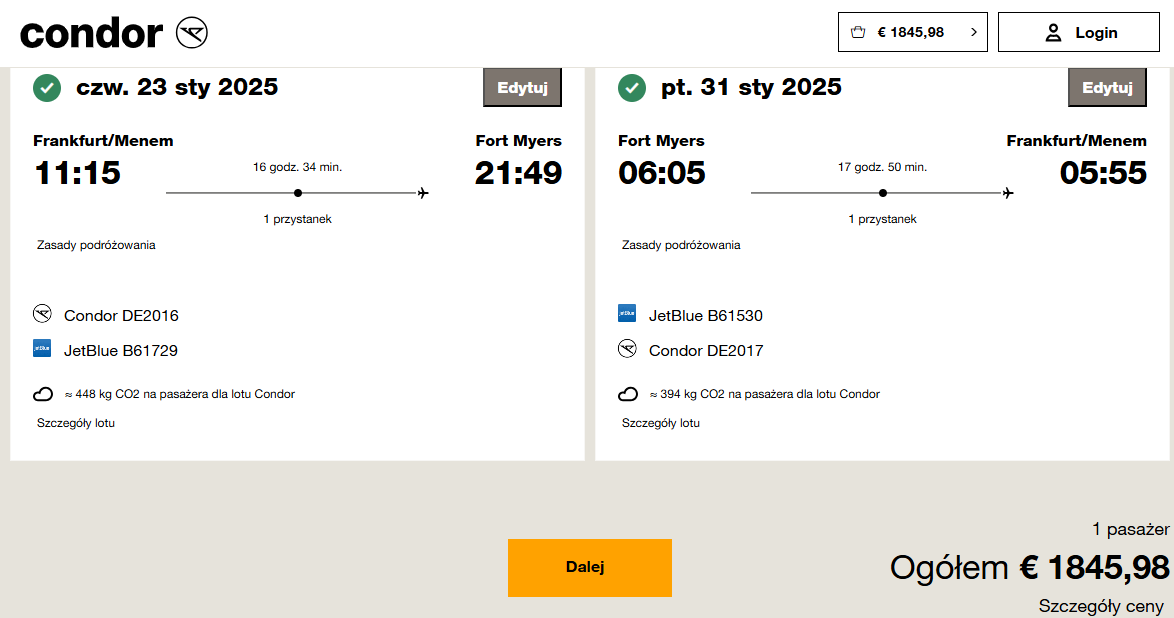This screenshot has width=1174, height=618.
Task: Open Szczegóły lotu for the Frankfurt outbound flight
Action: (76, 423)
